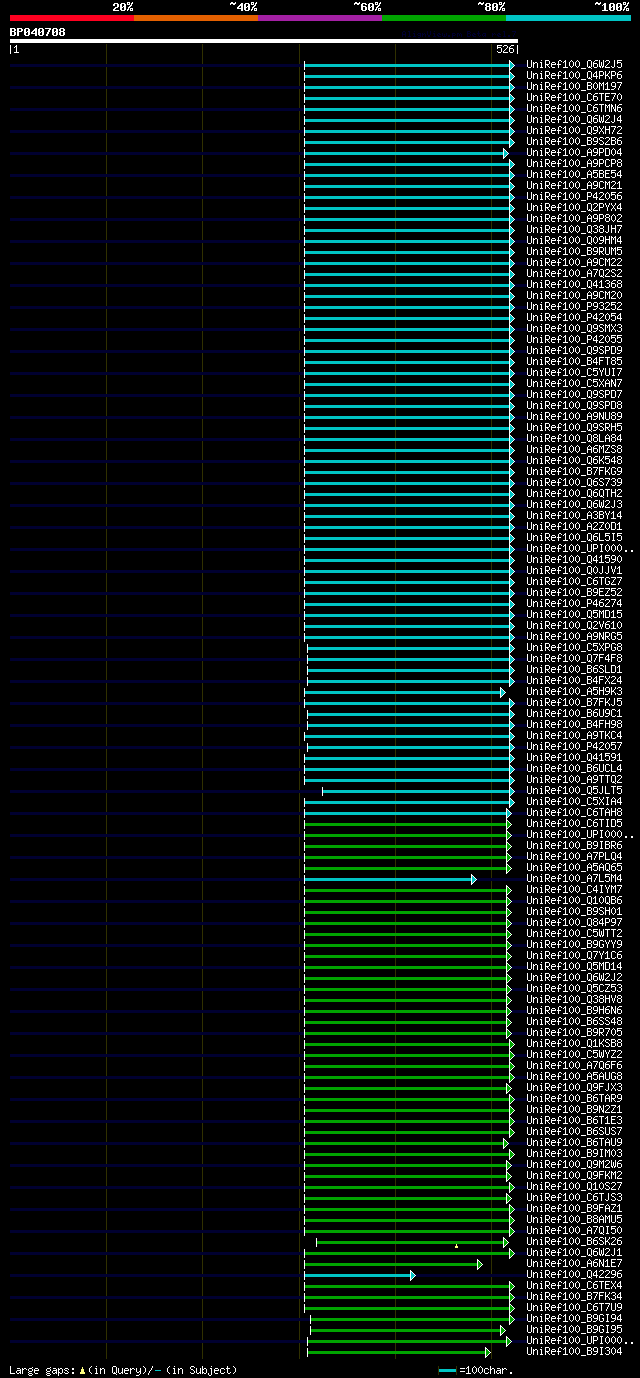Select the UniRef100_A9NU89 label

(x=575, y=416)
